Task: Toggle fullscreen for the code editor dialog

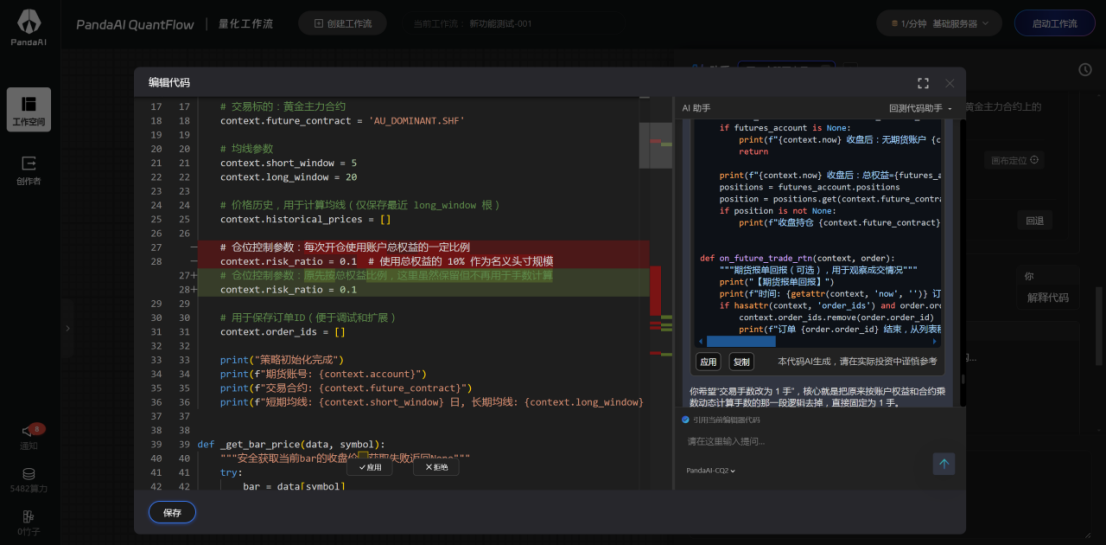Action: [x=923, y=83]
